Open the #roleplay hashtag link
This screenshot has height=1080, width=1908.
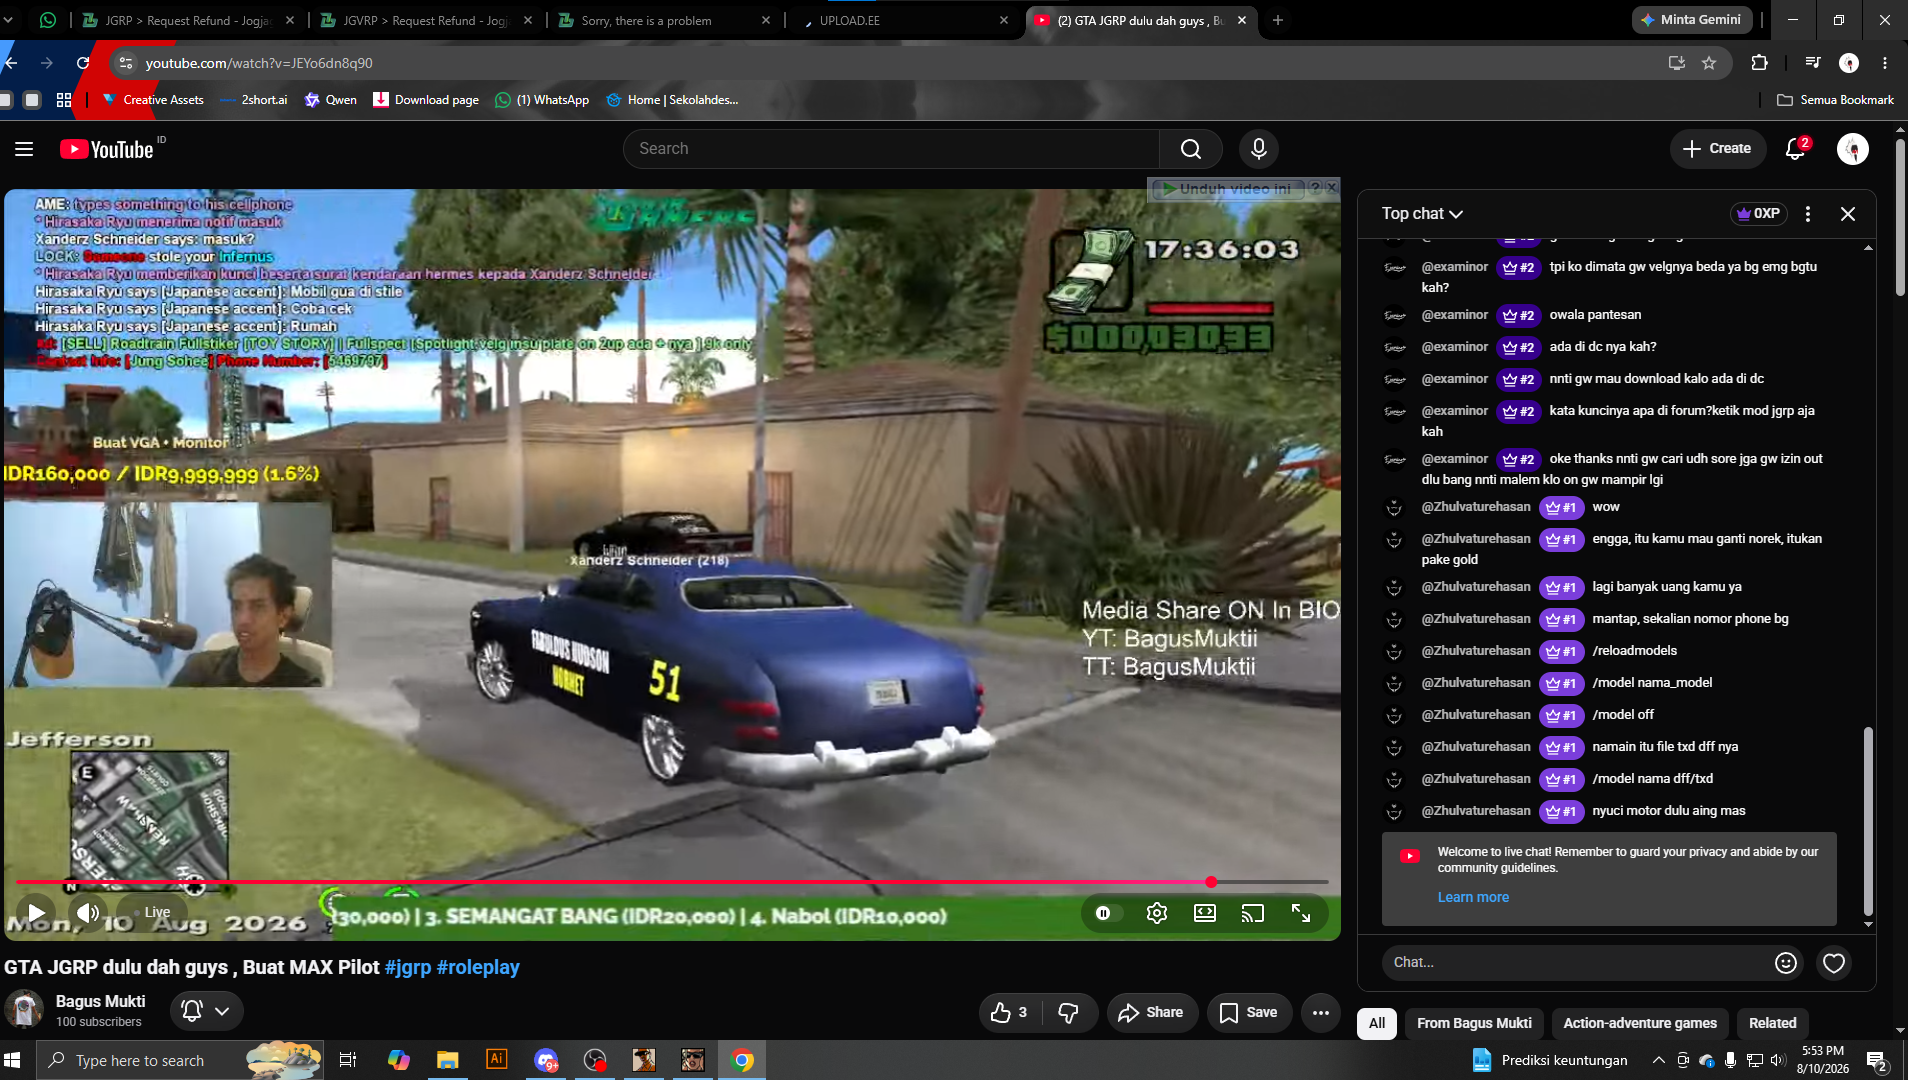tap(478, 967)
